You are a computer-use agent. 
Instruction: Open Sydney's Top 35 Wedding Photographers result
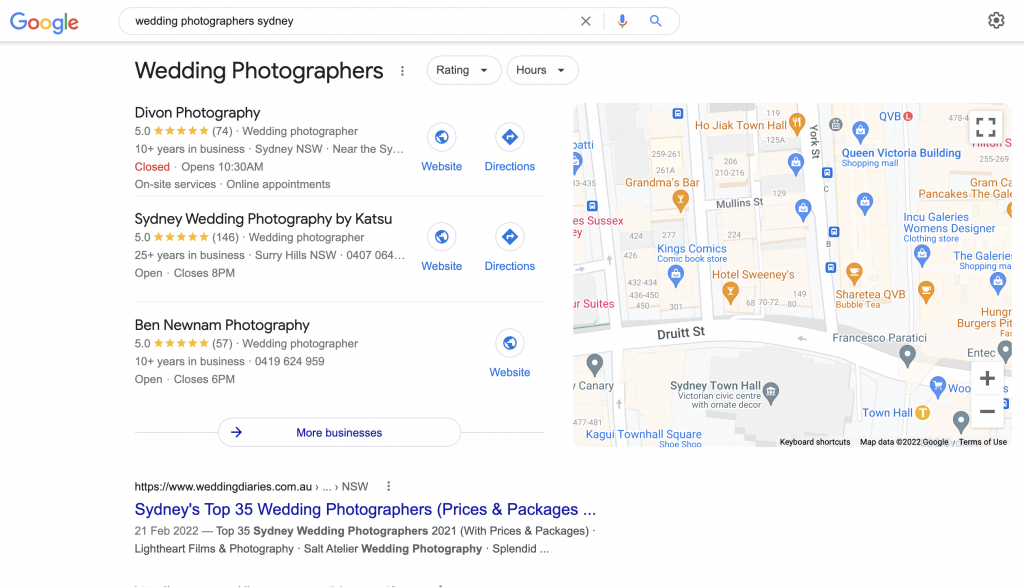coord(365,509)
